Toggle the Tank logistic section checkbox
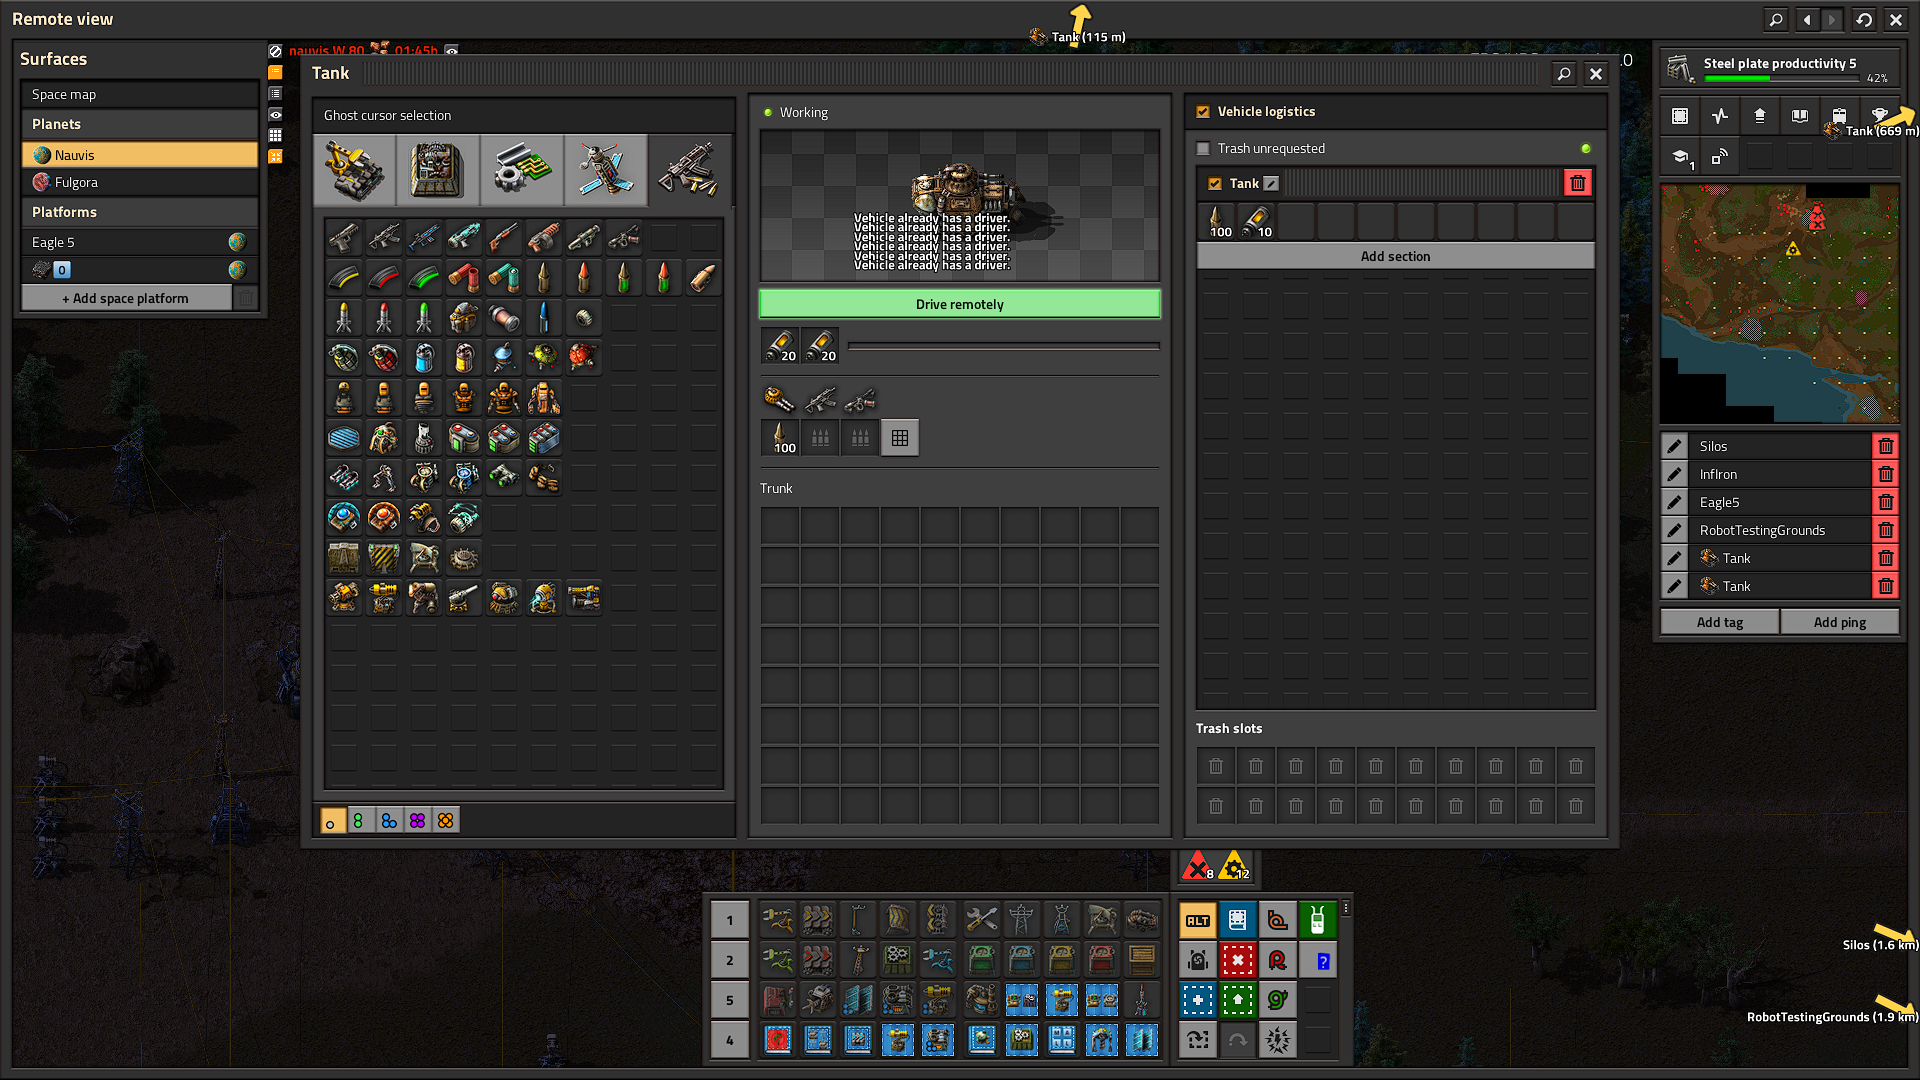 click(x=1215, y=183)
